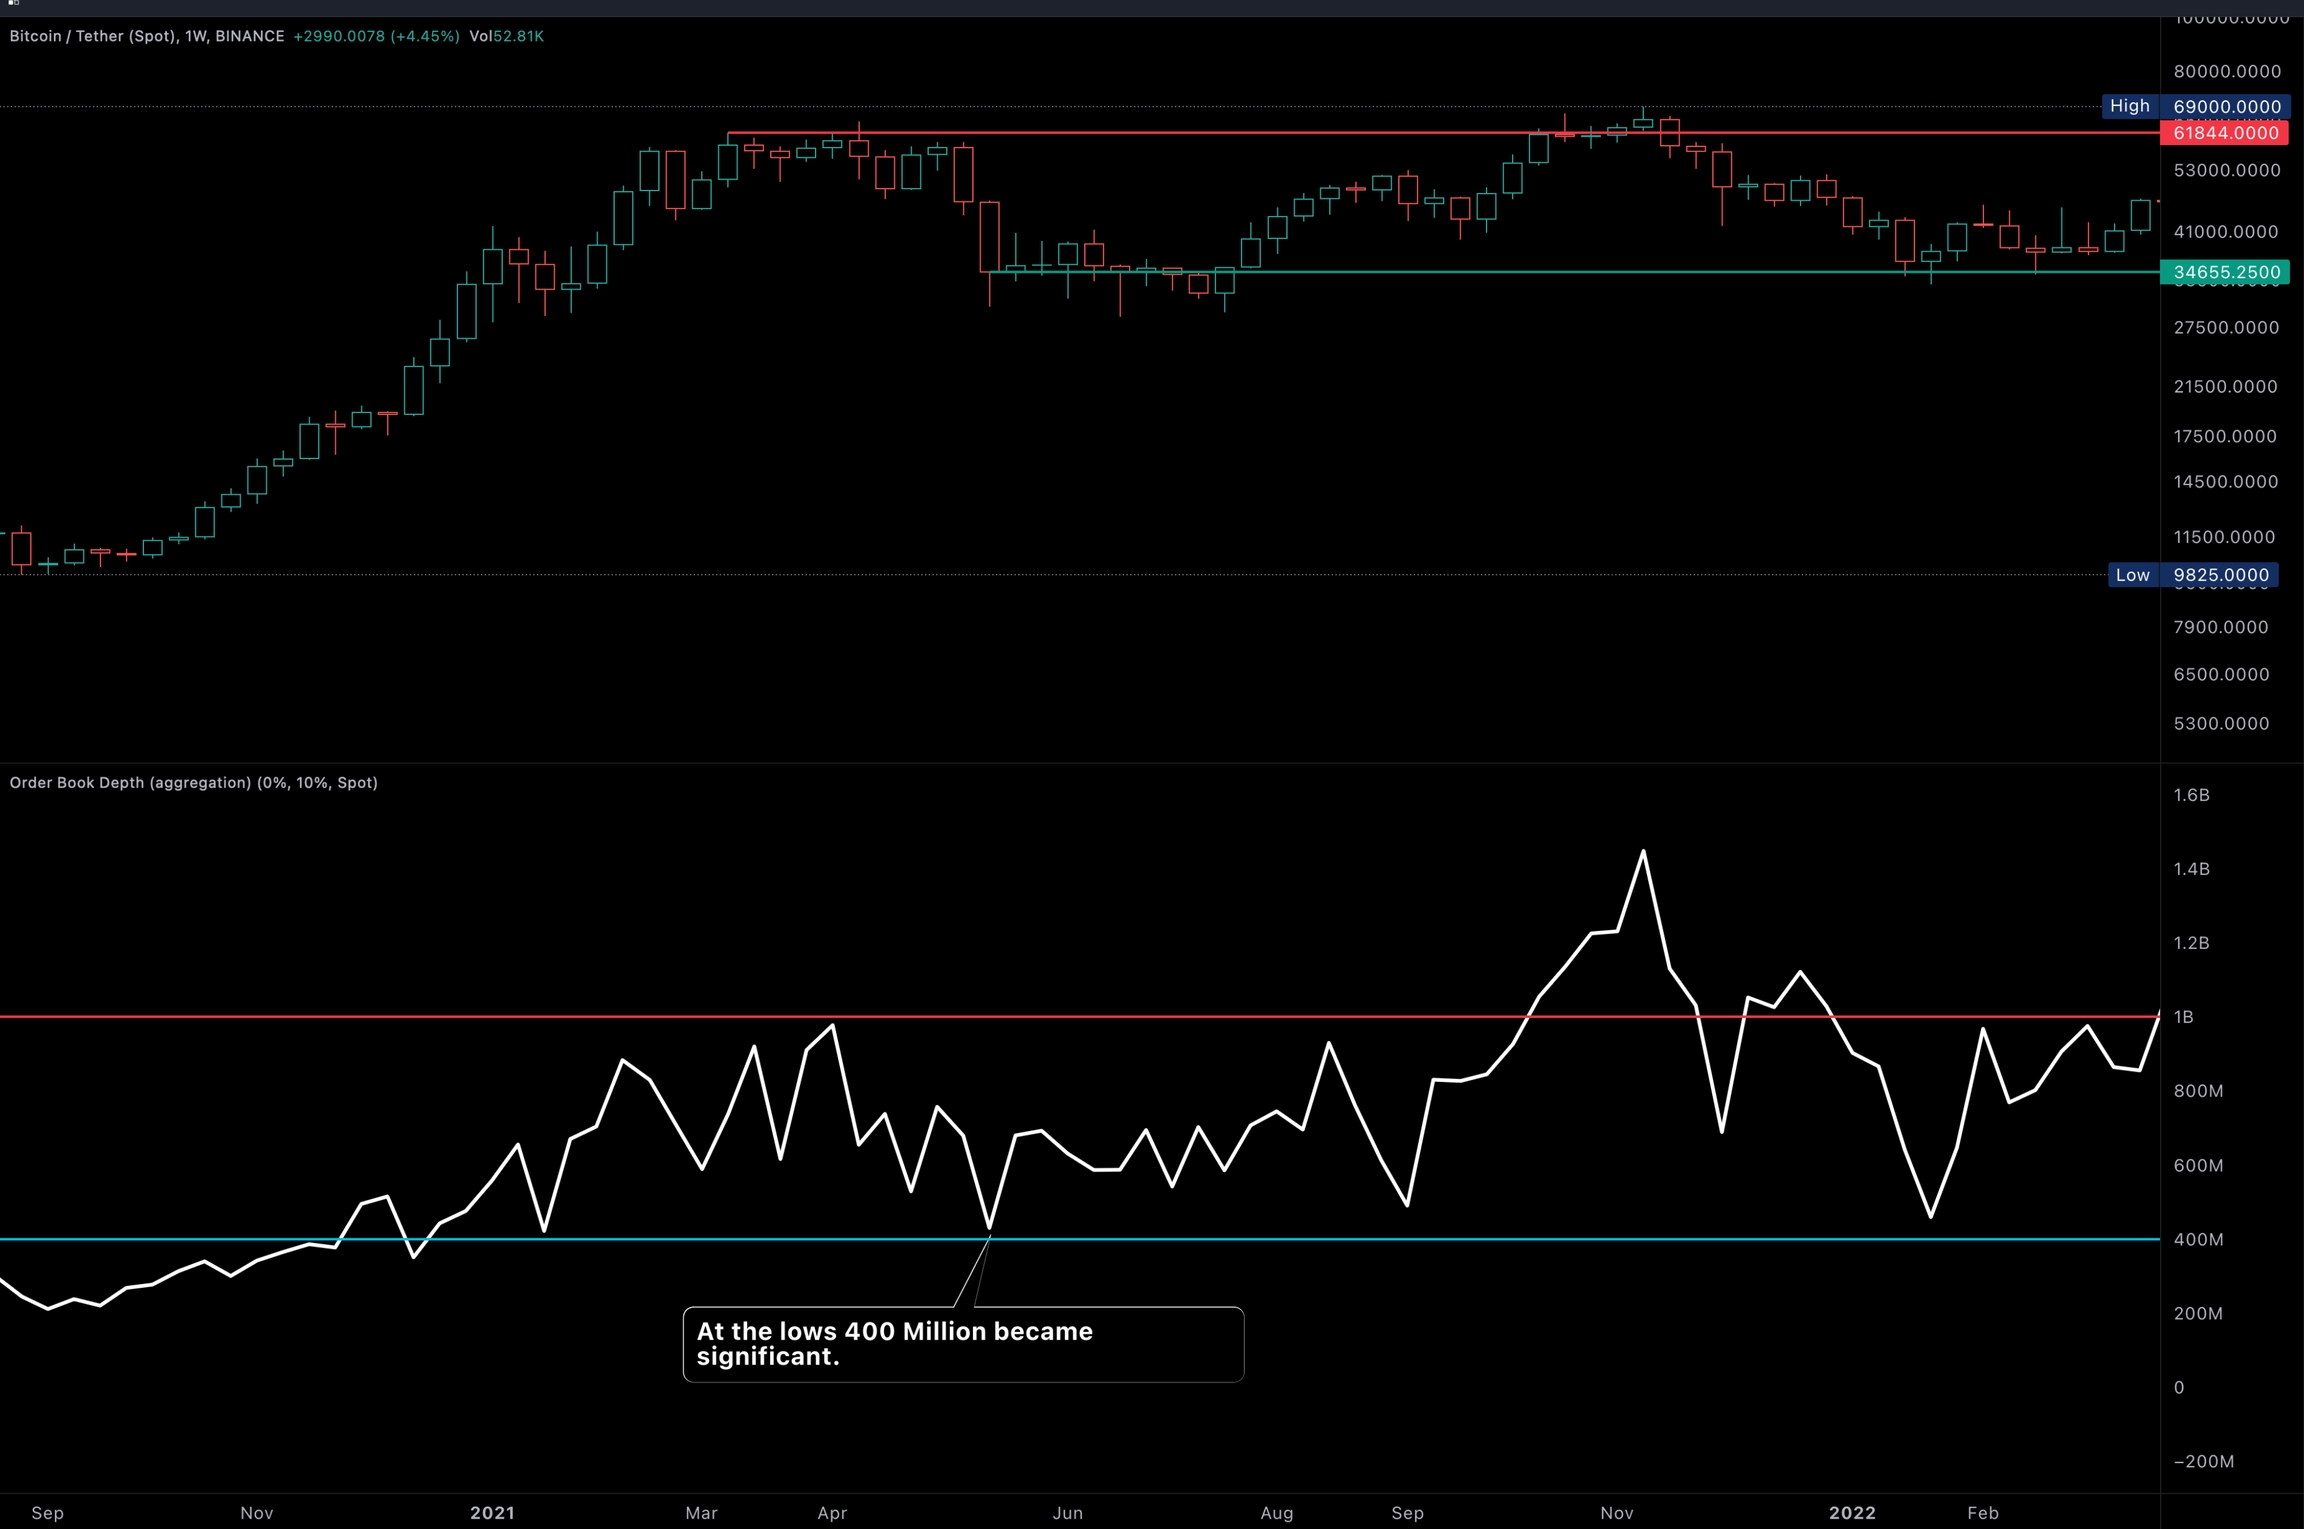Click the High 69000 price label
Image resolution: width=2304 pixels, height=1529 pixels.
point(2195,106)
